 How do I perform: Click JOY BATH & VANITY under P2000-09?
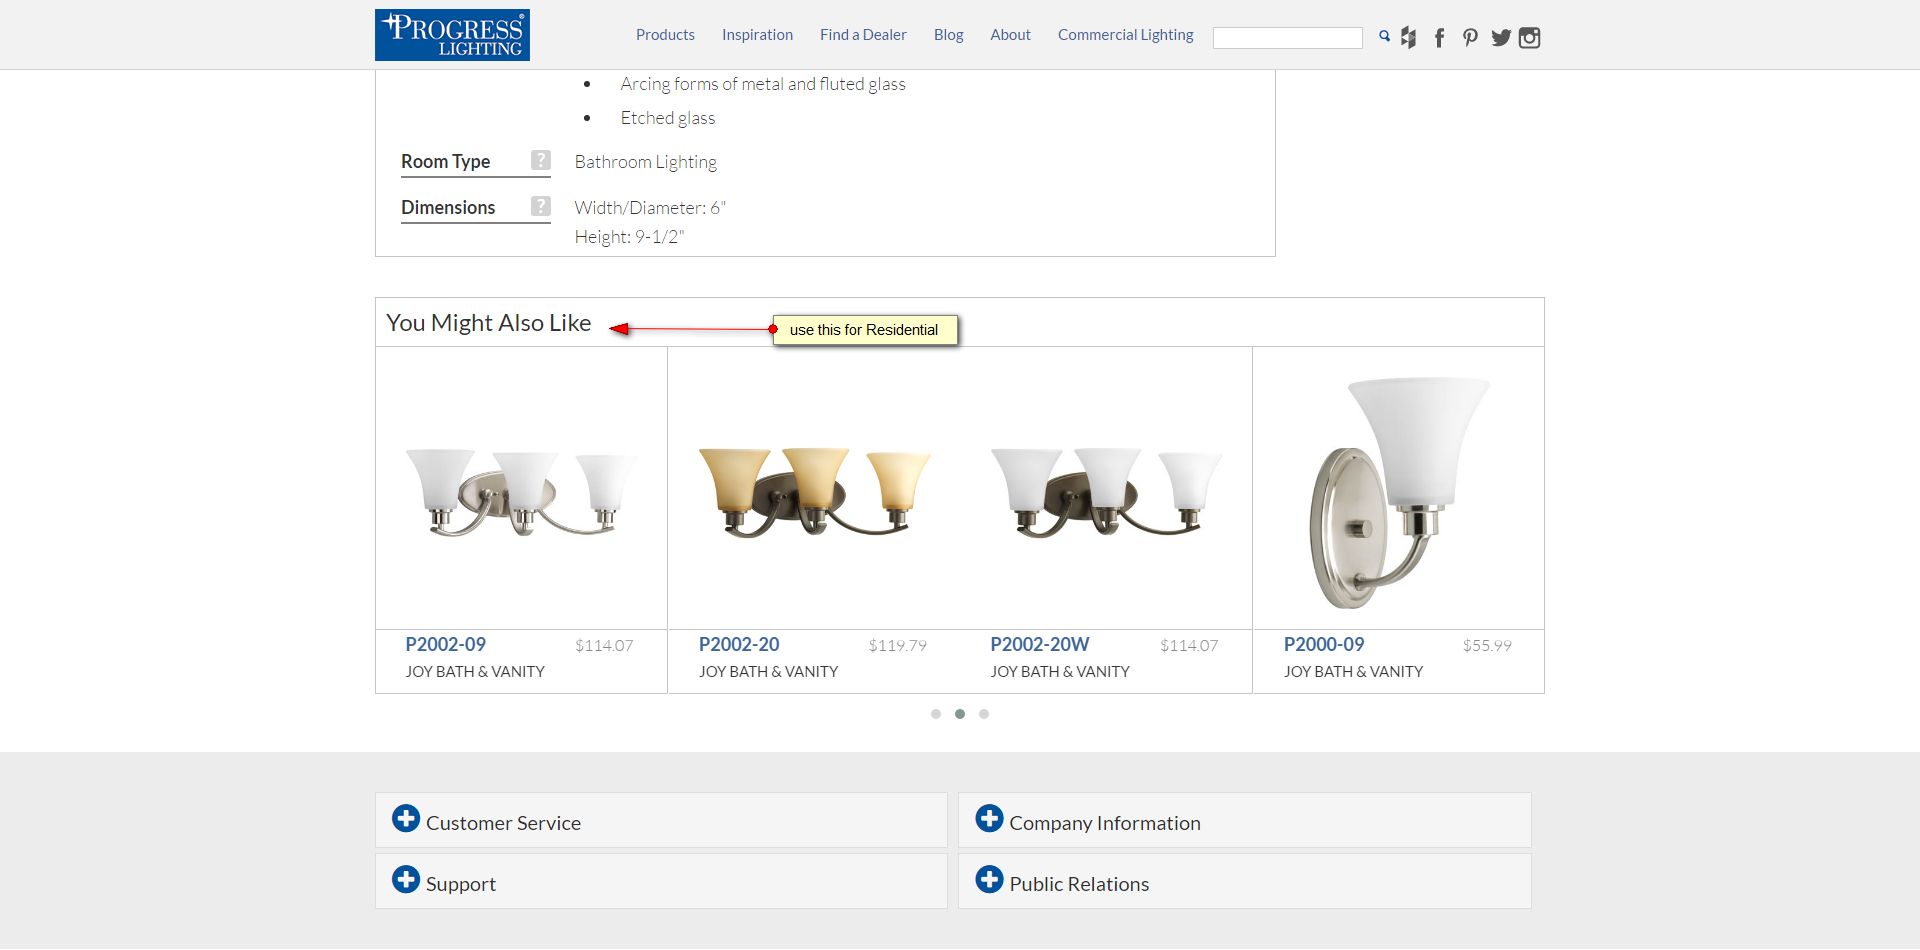(x=1354, y=672)
